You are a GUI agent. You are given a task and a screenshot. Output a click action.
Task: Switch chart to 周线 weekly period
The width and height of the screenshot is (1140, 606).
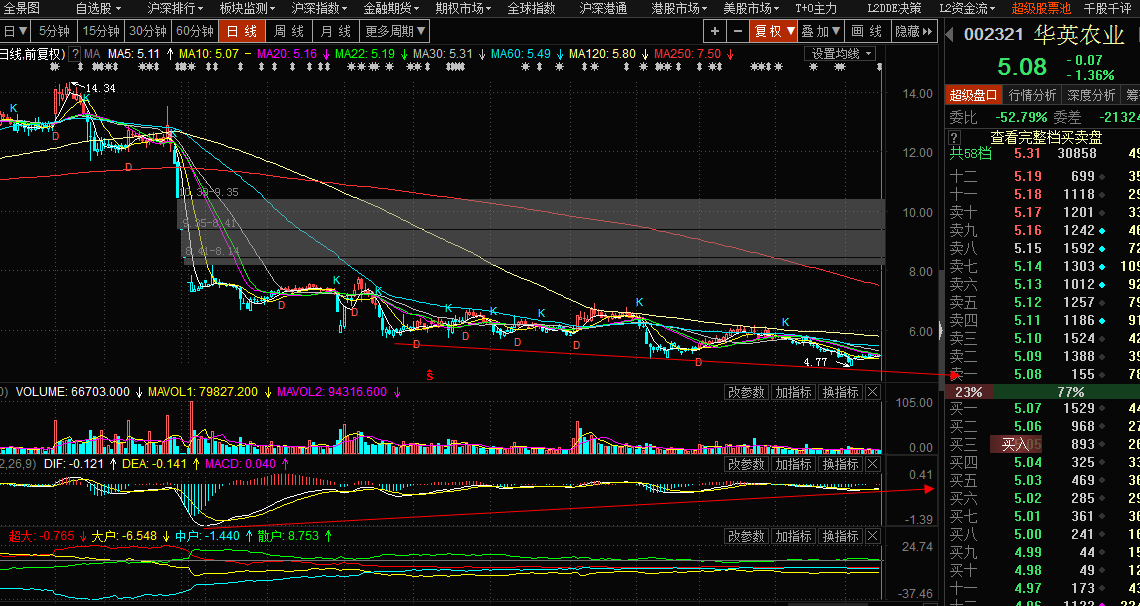[x=289, y=31]
